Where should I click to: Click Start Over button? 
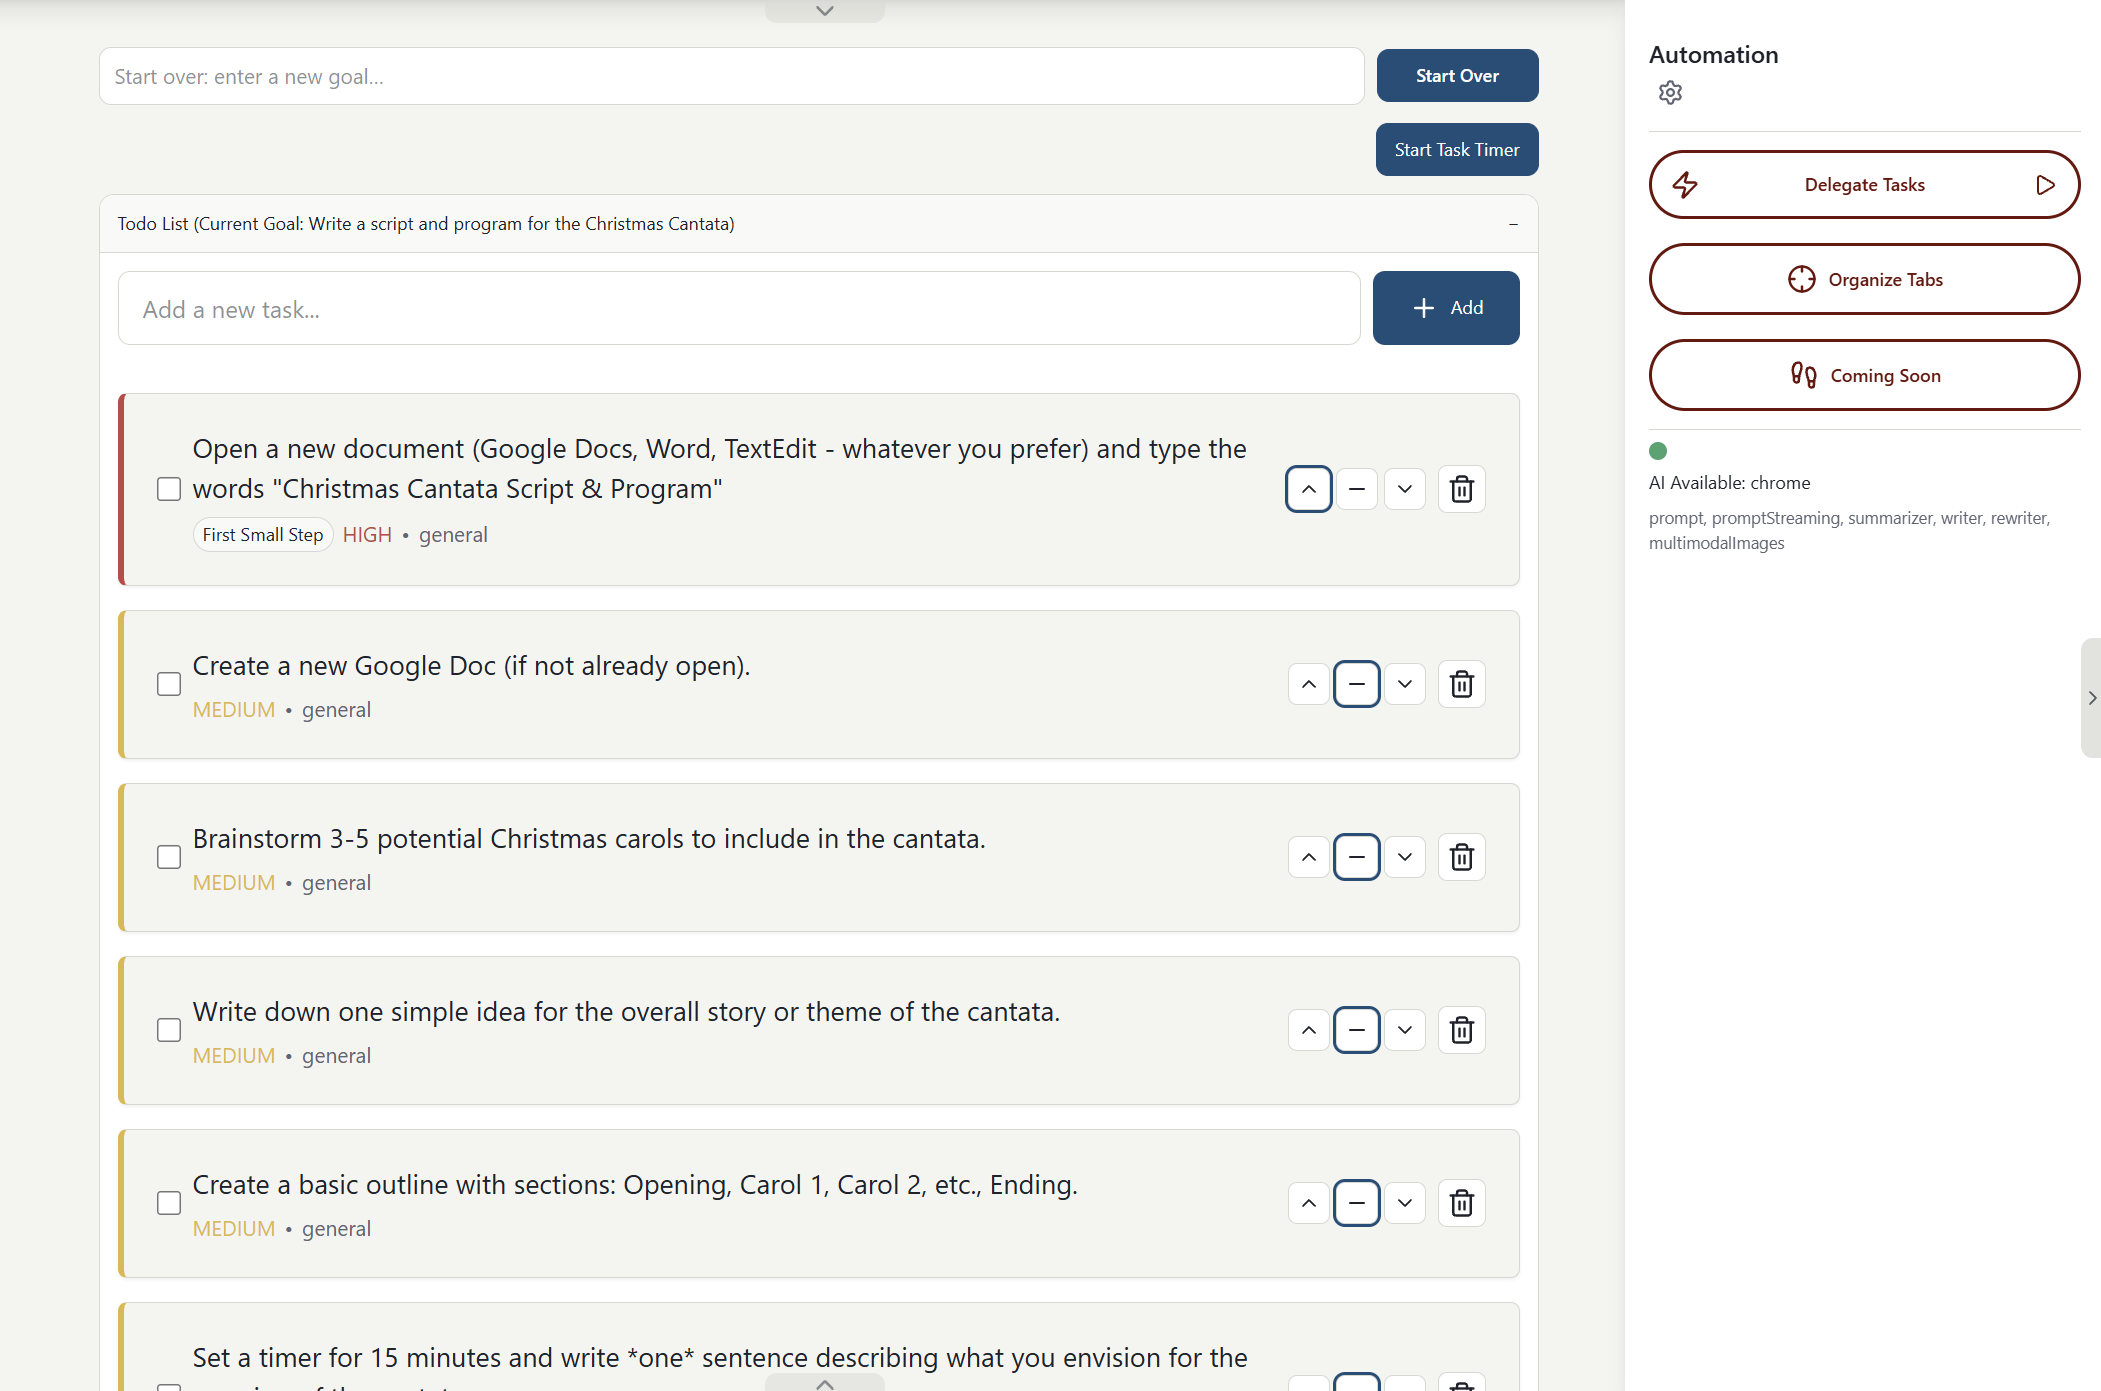(x=1456, y=76)
